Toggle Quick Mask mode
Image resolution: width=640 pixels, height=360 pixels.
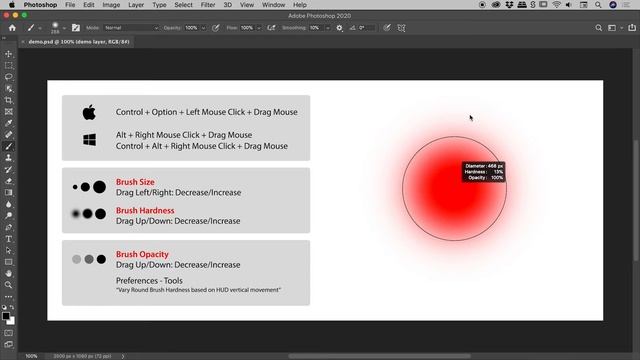click(9, 333)
